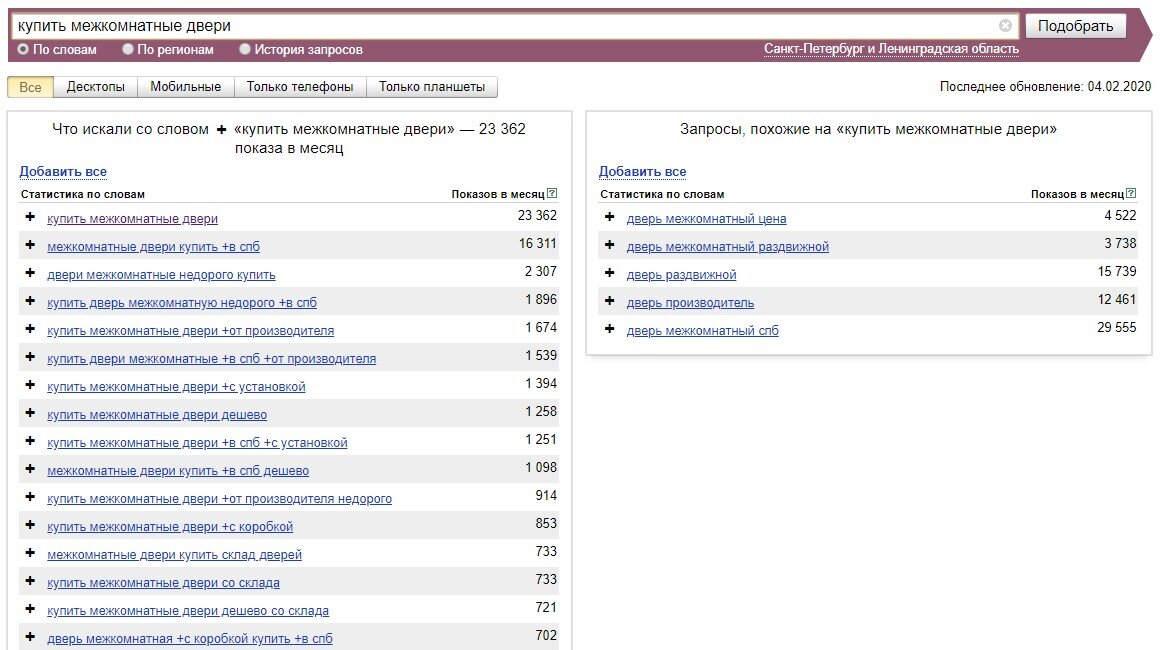Screen dimensions: 1162x650
Task: Click the impressions value '16 311'
Action: click(537, 244)
